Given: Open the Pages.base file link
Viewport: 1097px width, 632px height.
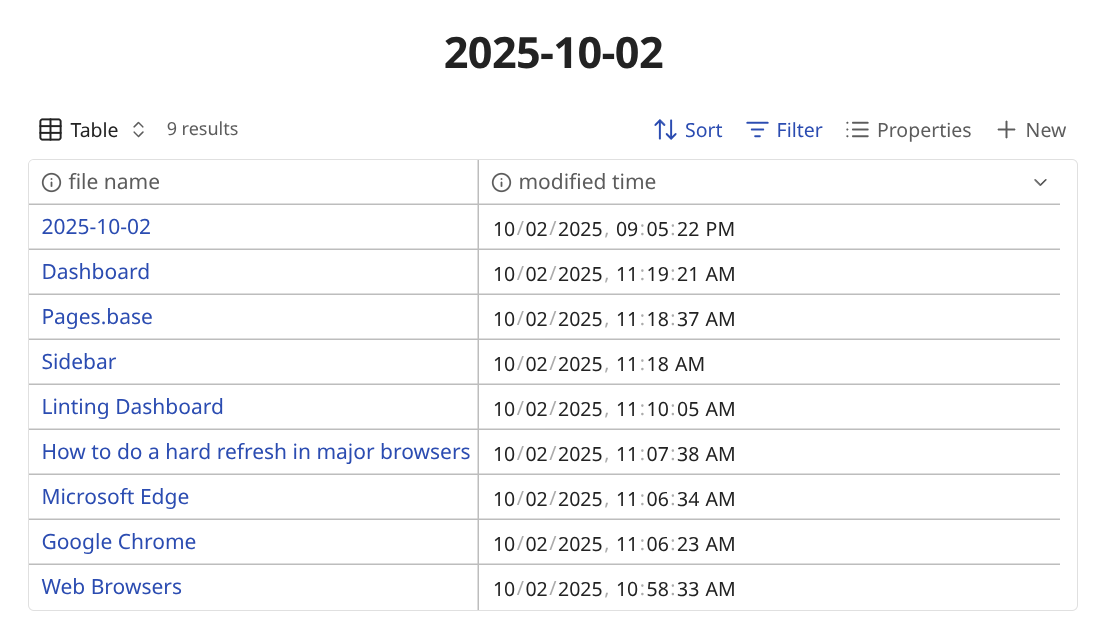Looking at the screenshot, I should [x=97, y=317].
